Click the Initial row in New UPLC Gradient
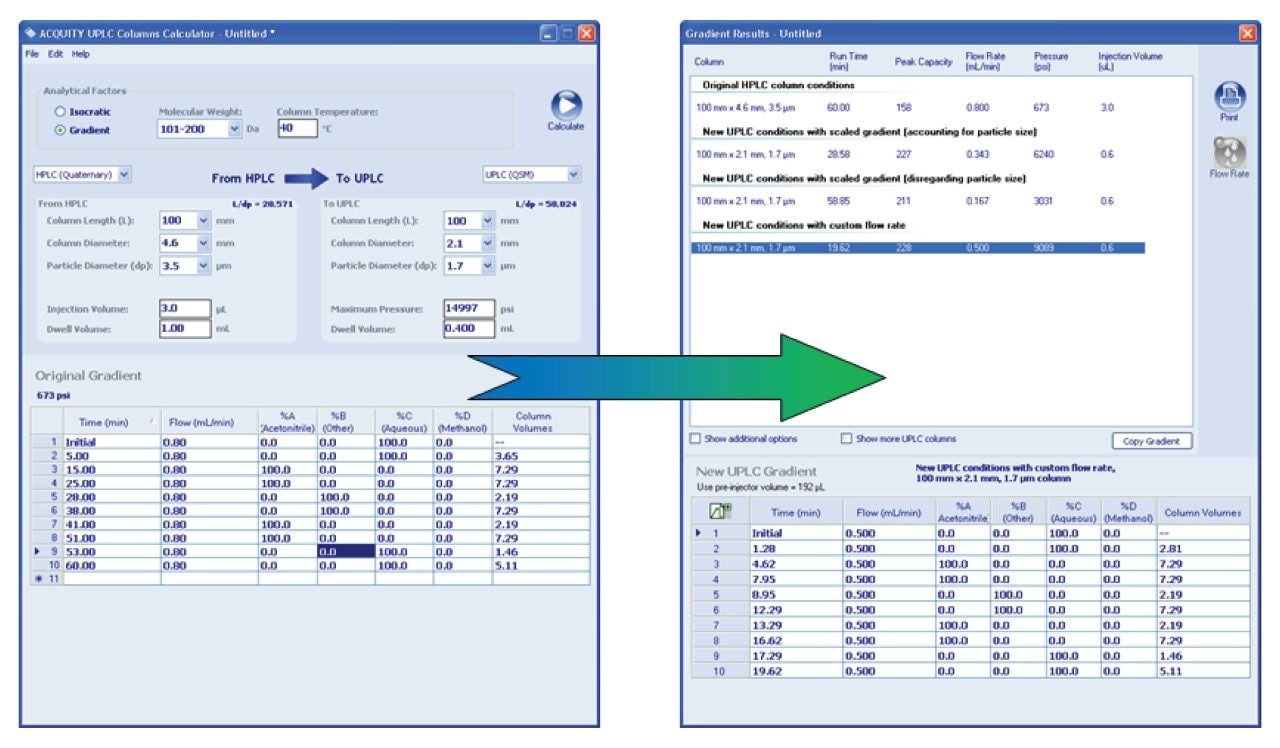The width and height of the screenshot is (1280, 748). [x=970, y=533]
